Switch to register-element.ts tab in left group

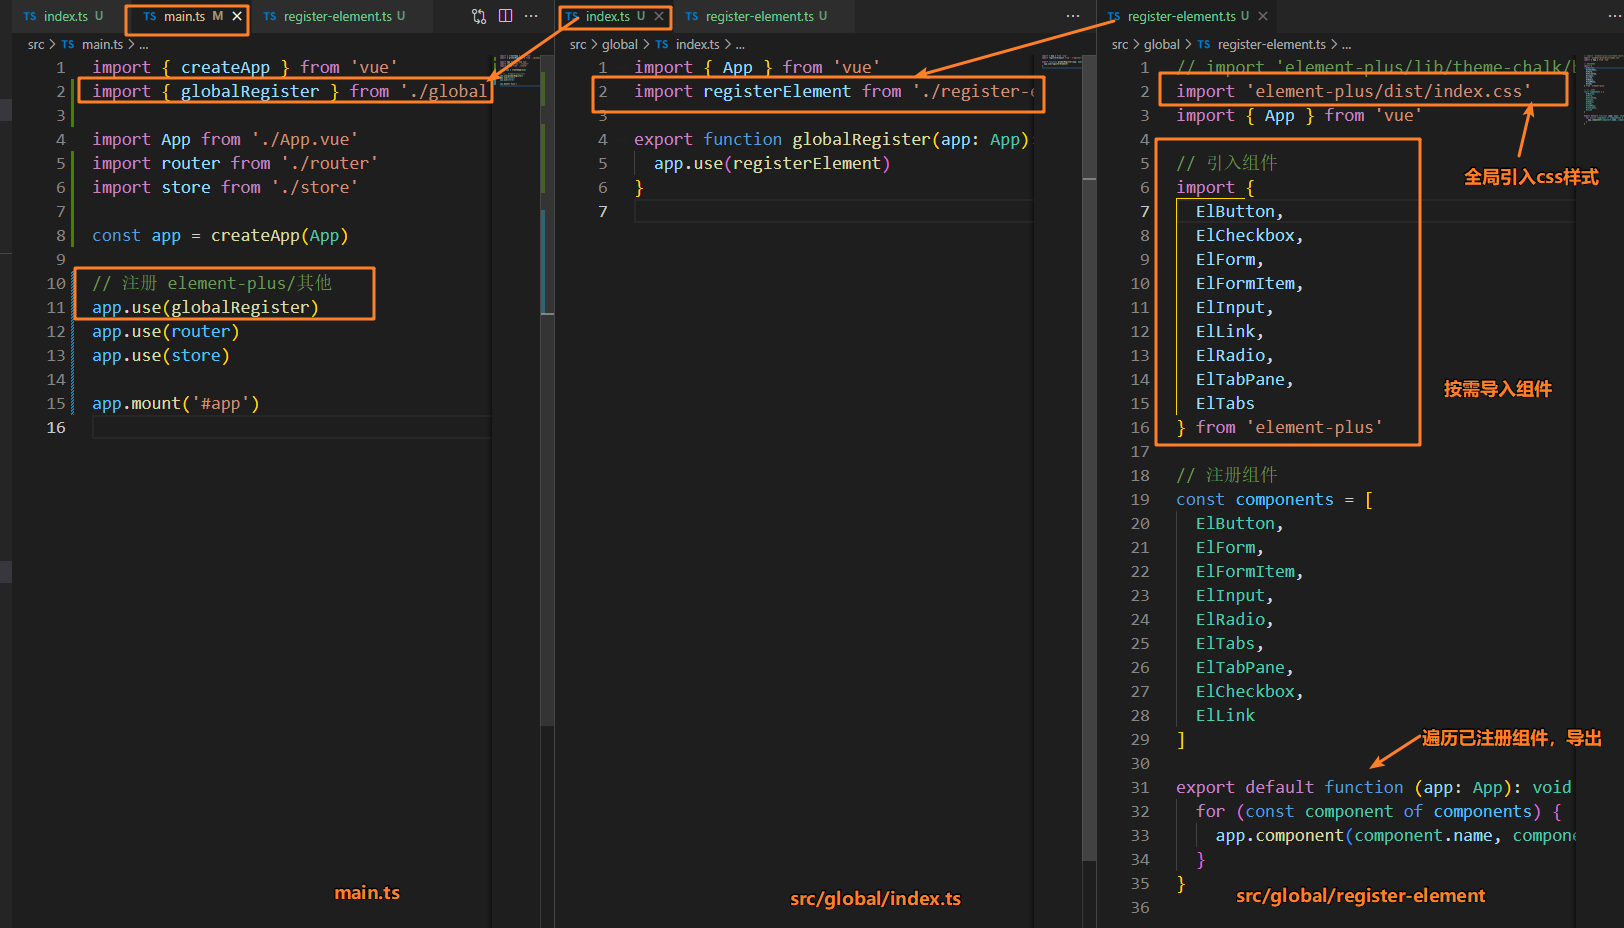click(x=334, y=16)
